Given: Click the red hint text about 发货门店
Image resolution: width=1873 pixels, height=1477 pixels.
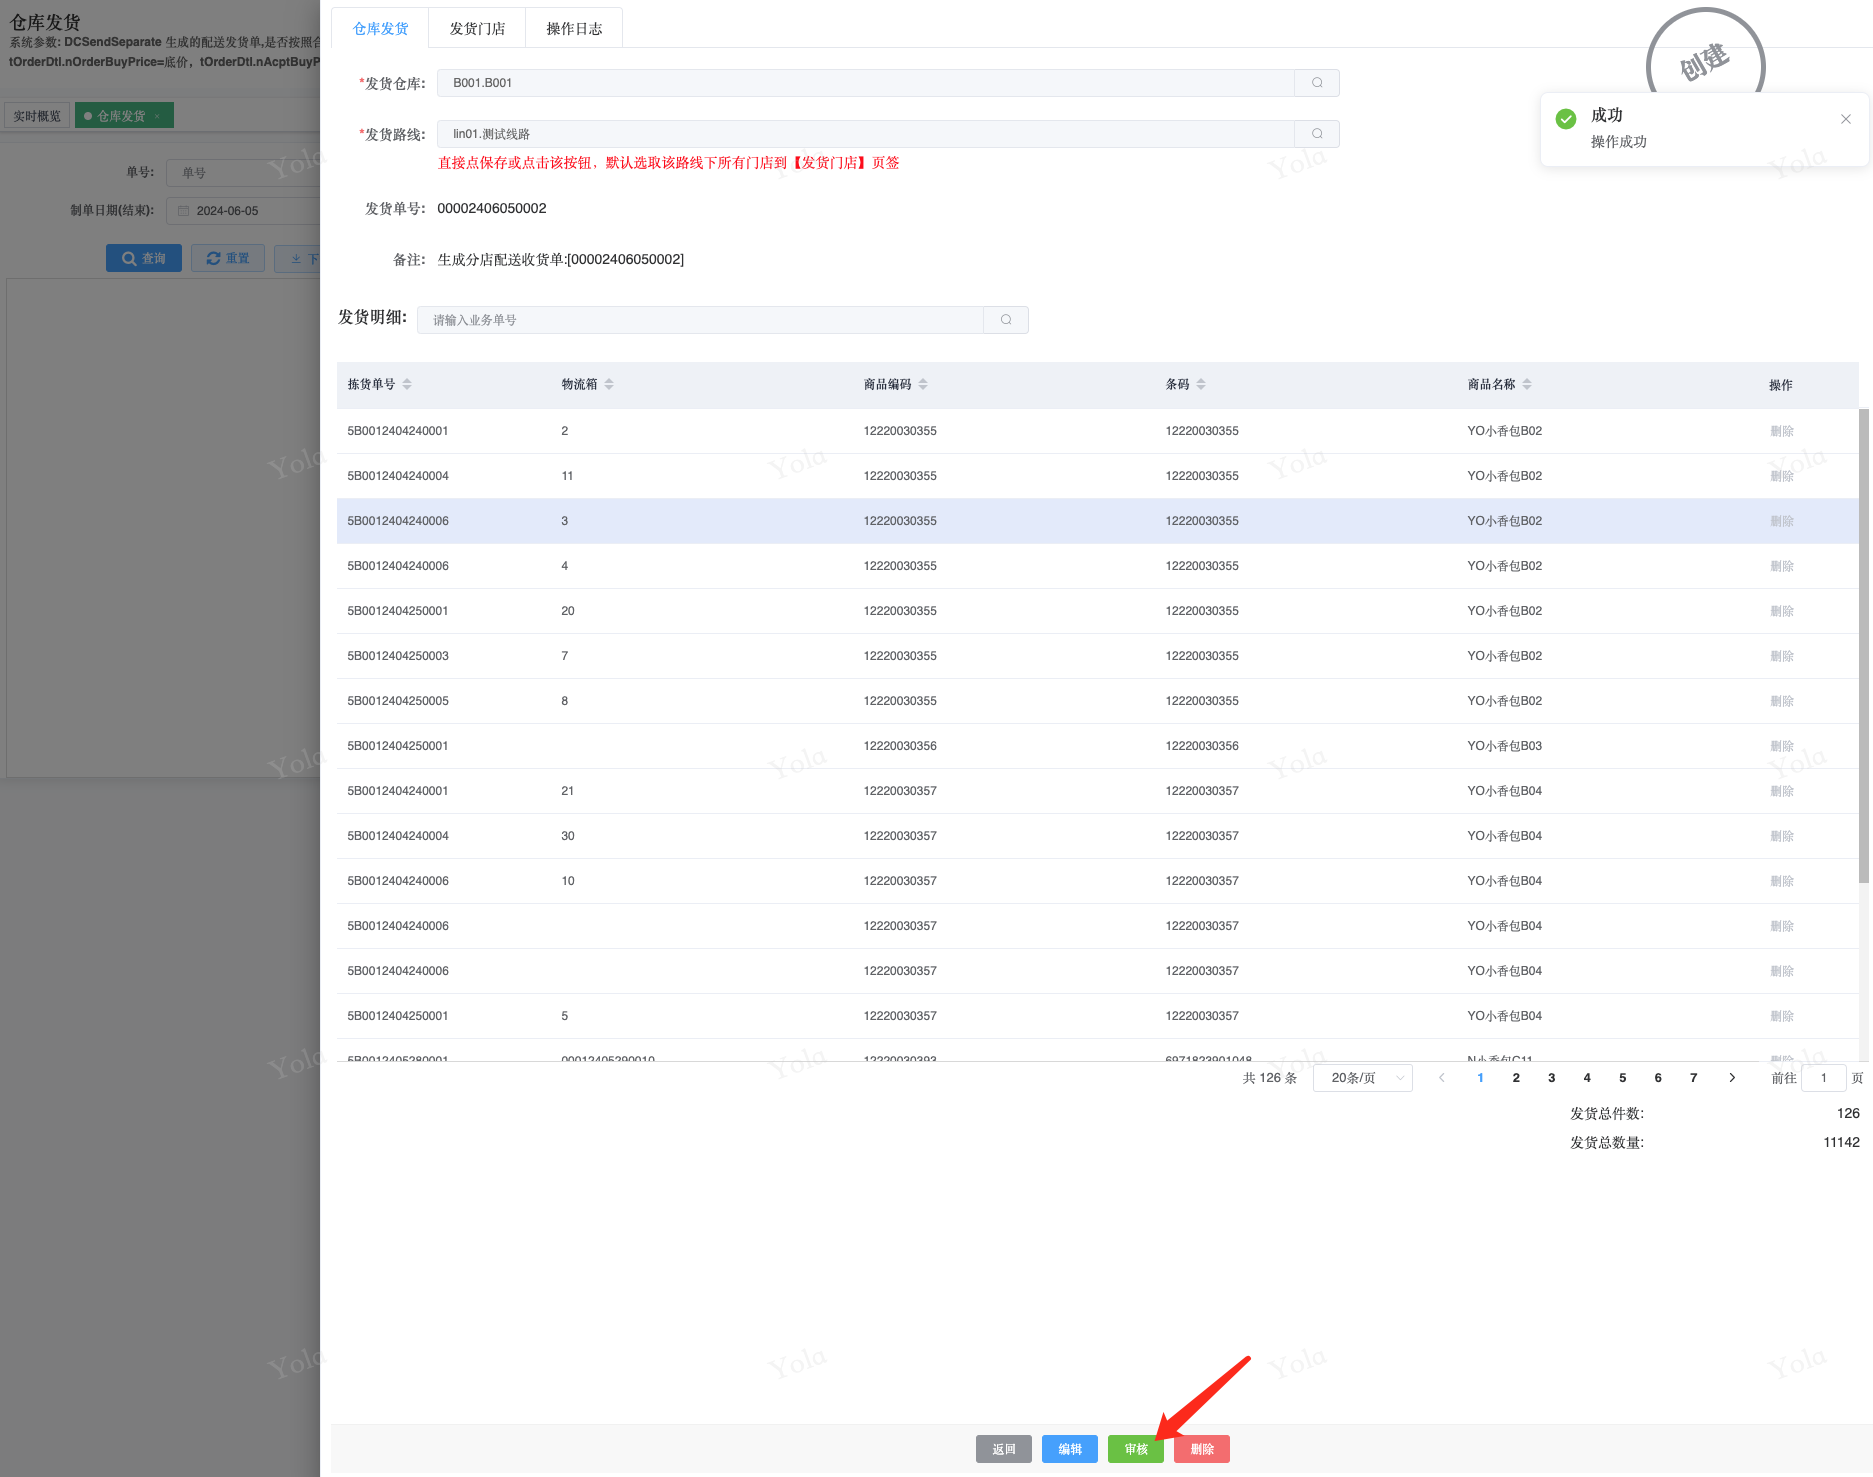Looking at the screenshot, I should [x=669, y=163].
